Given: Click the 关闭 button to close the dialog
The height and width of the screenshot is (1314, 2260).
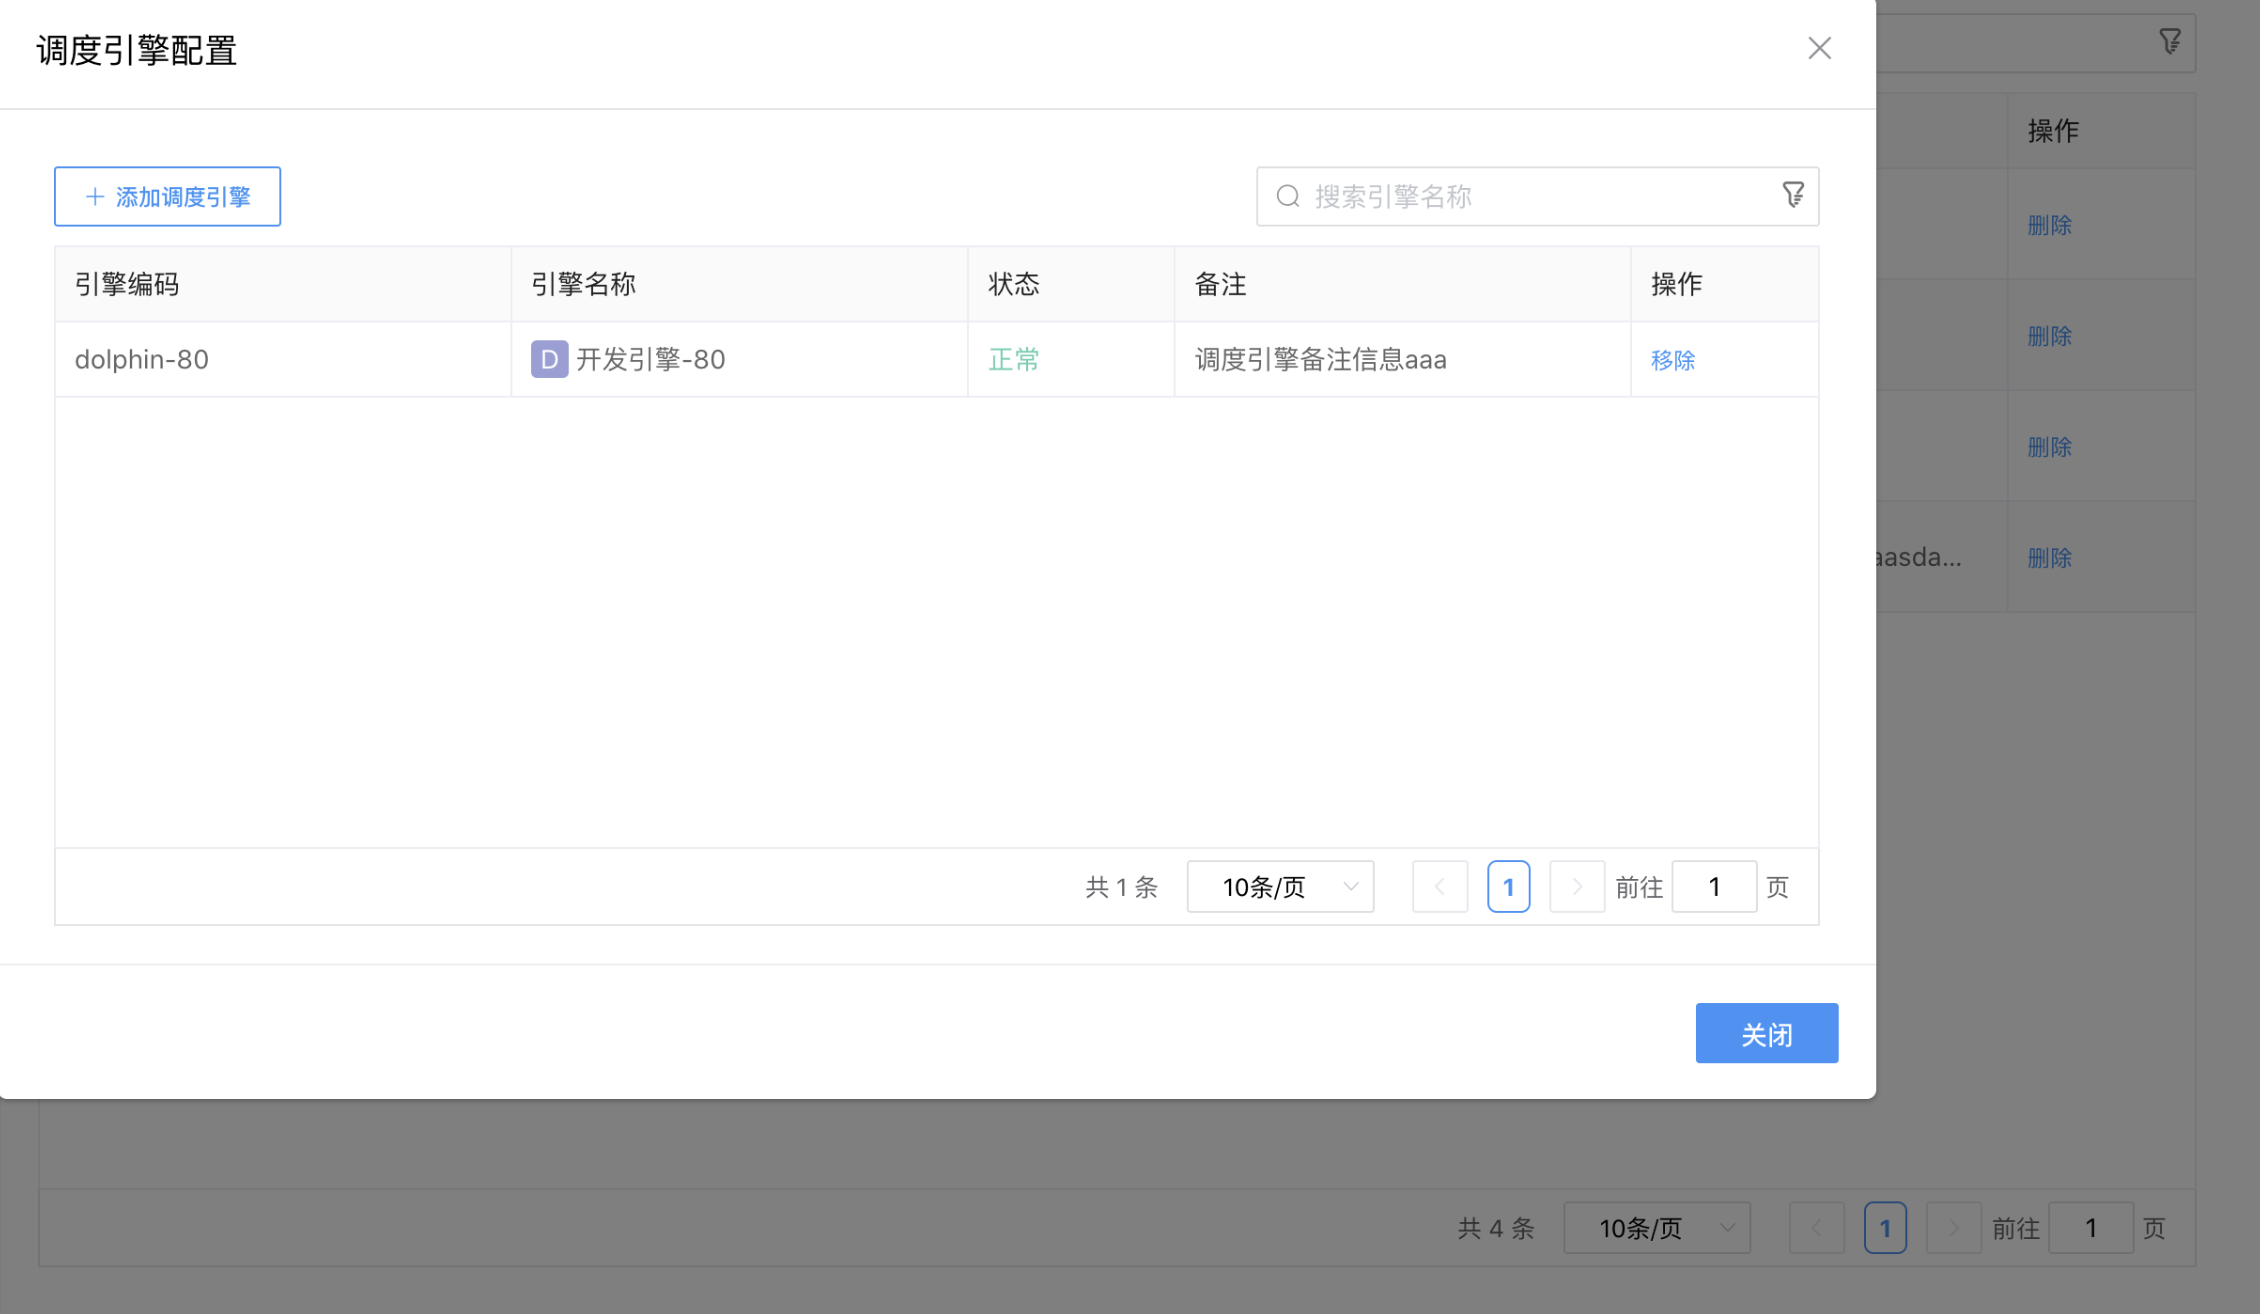Looking at the screenshot, I should click(1767, 1033).
